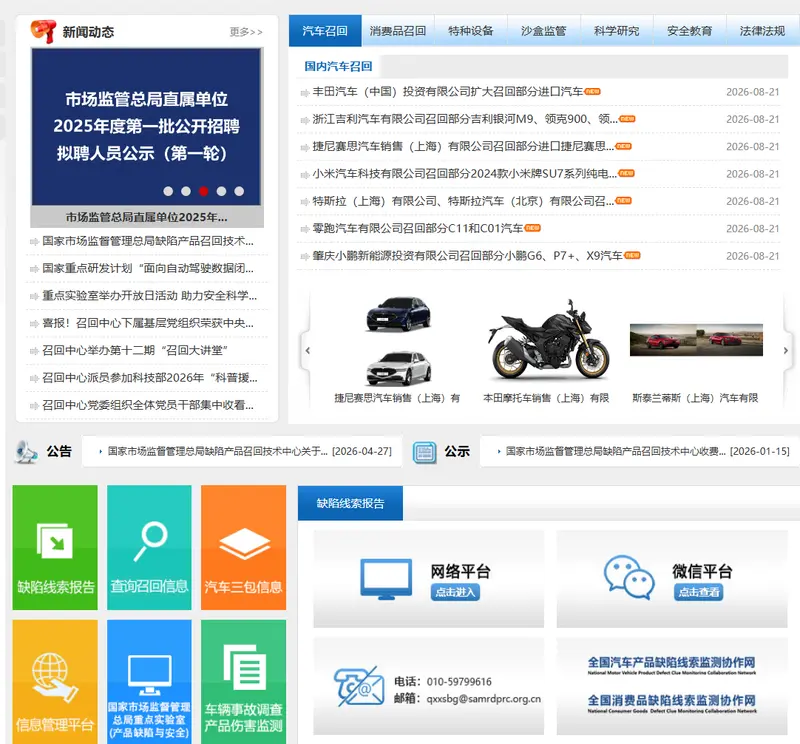Select the red active carousel dot
Screen dimensions: 800x744
point(204,191)
